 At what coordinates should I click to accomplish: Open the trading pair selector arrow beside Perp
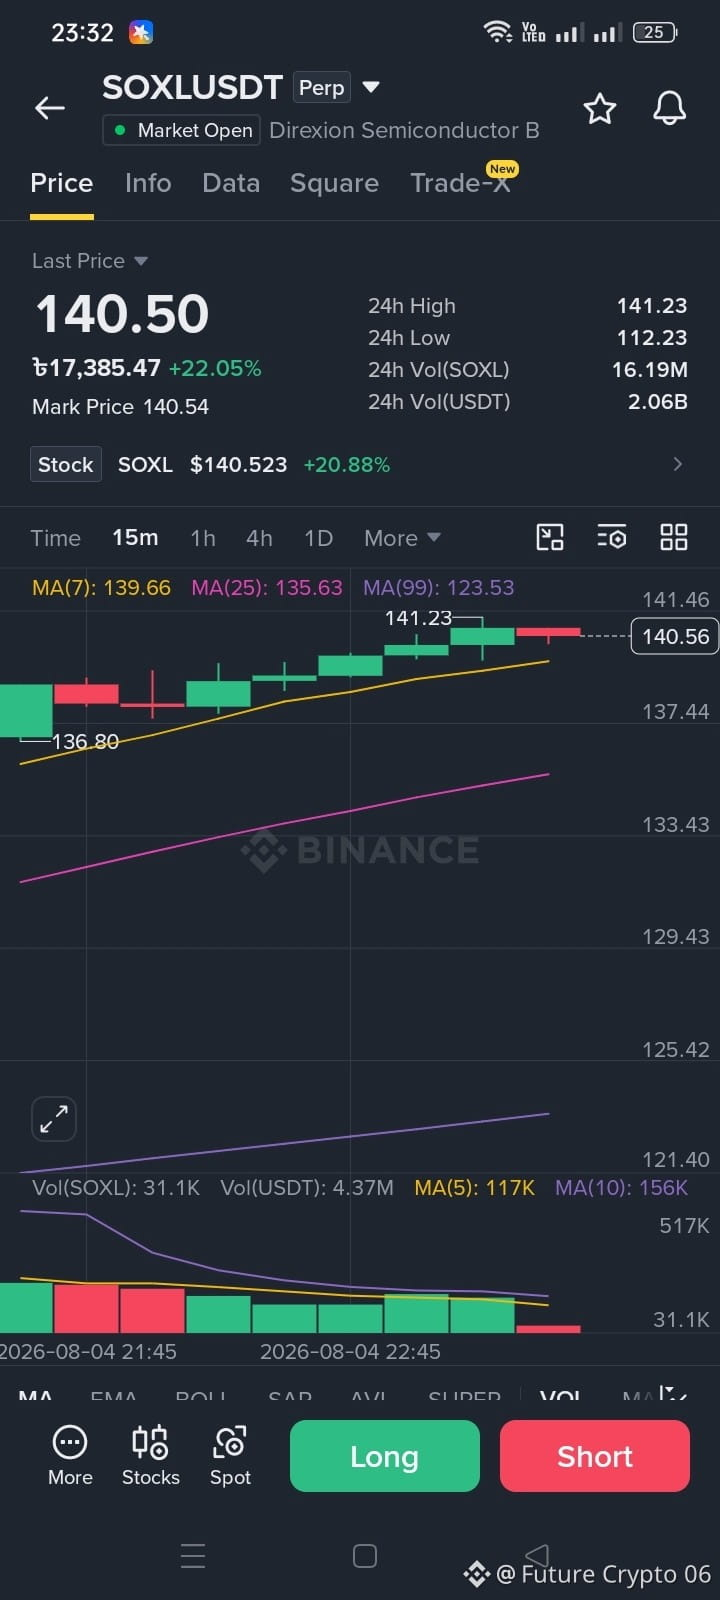[x=371, y=87]
